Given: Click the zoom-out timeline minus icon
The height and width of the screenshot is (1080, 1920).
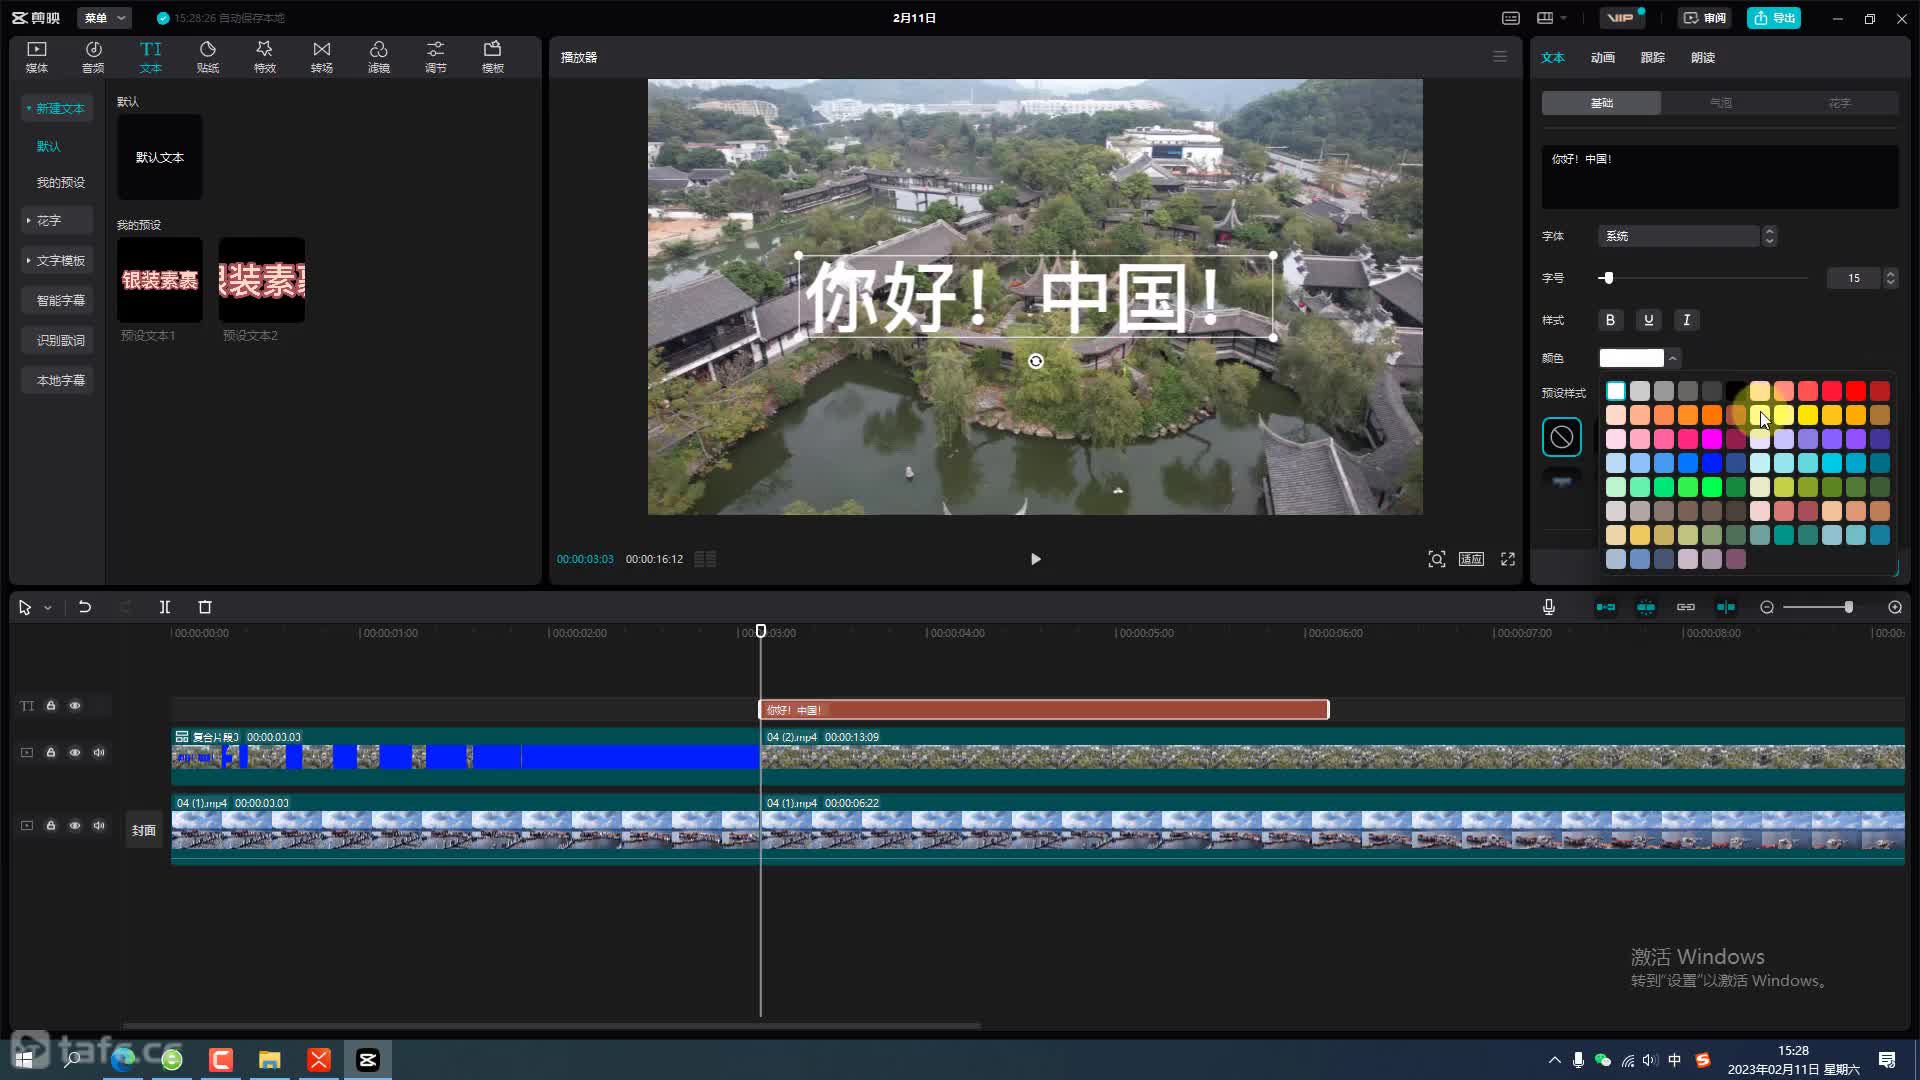Looking at the screenshot, I should tap(1767, 607).
